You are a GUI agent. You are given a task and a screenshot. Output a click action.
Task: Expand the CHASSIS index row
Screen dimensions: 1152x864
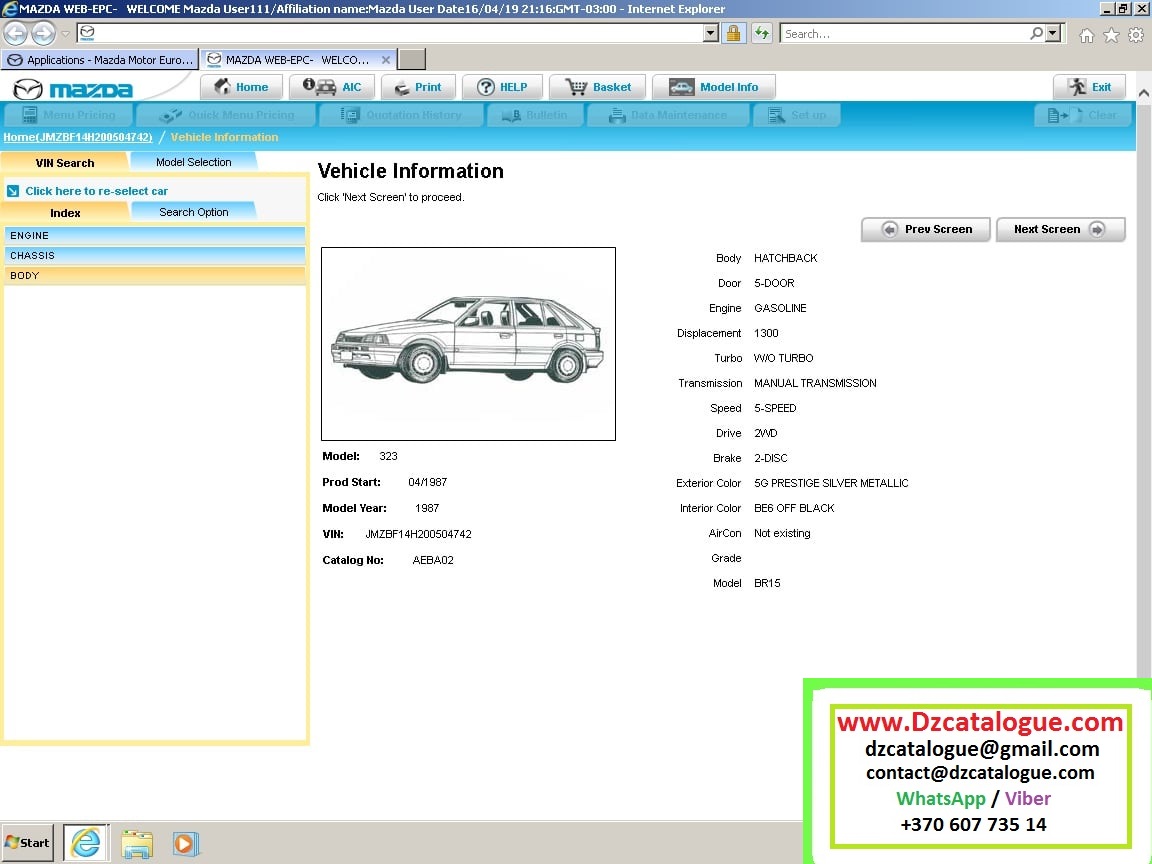pos(154,255)
